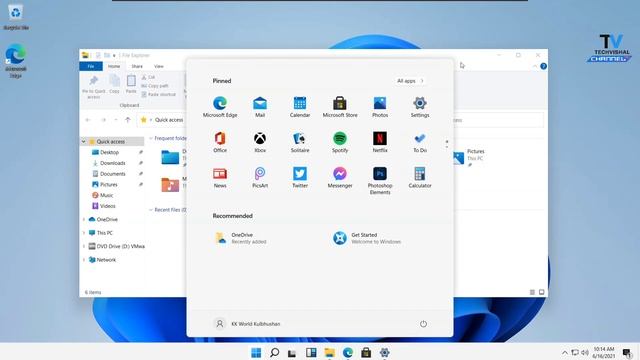The image size is (640, 360).
Task: Open Photoshop Elements pinned app
Action: 380,180
